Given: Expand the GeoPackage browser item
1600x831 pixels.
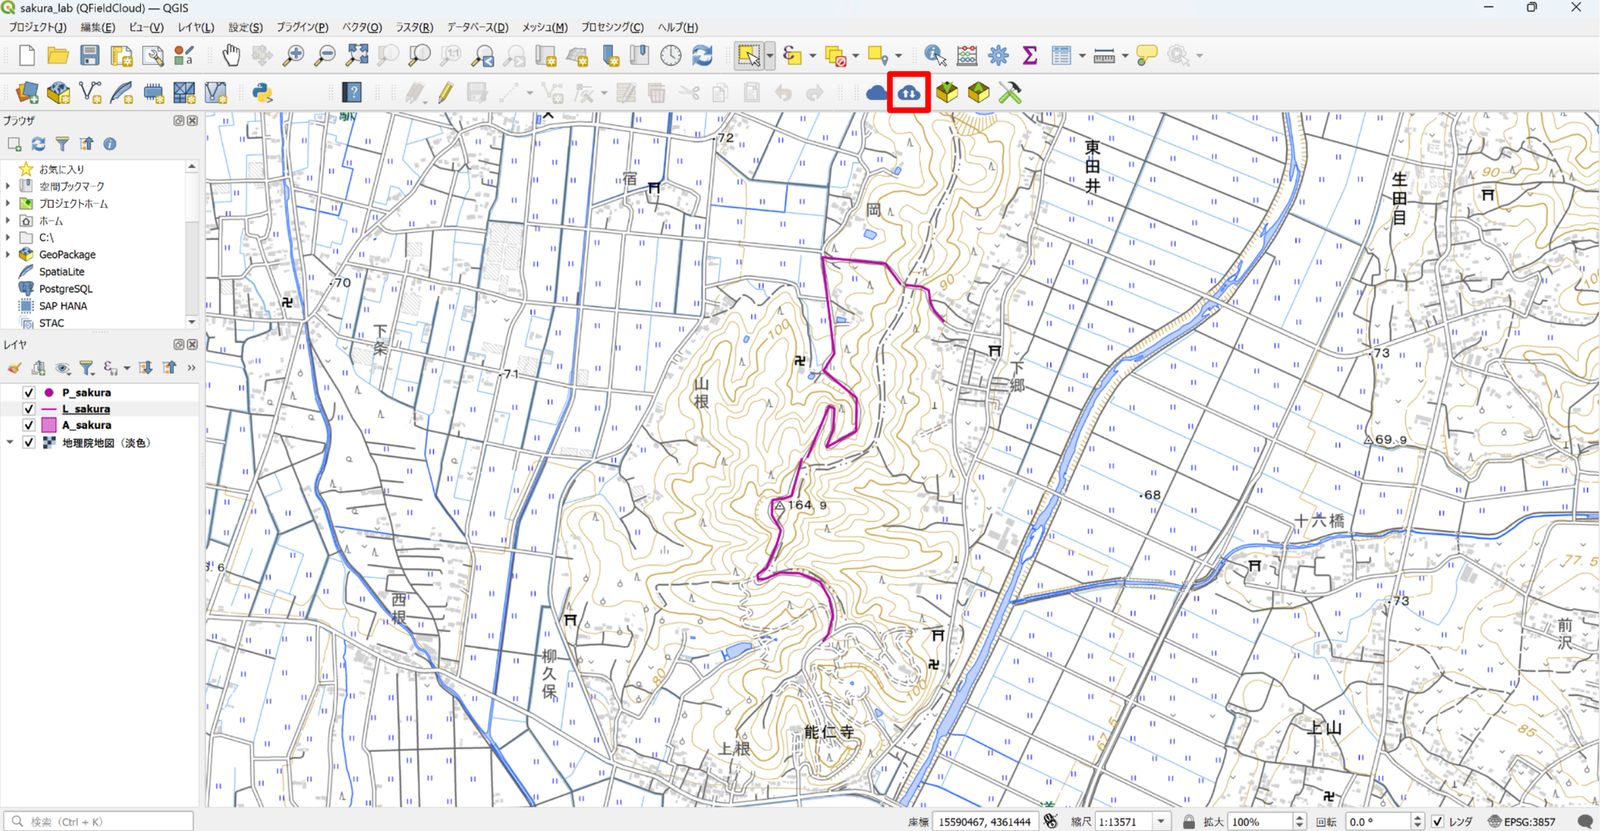Looking at the screenshot, I should pos(8,255).
